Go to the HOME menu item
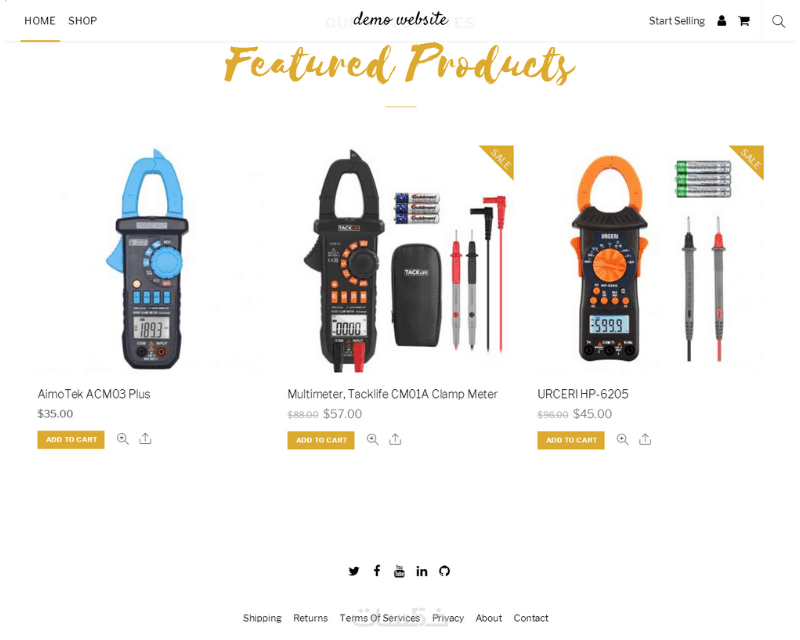 [40, 21]
